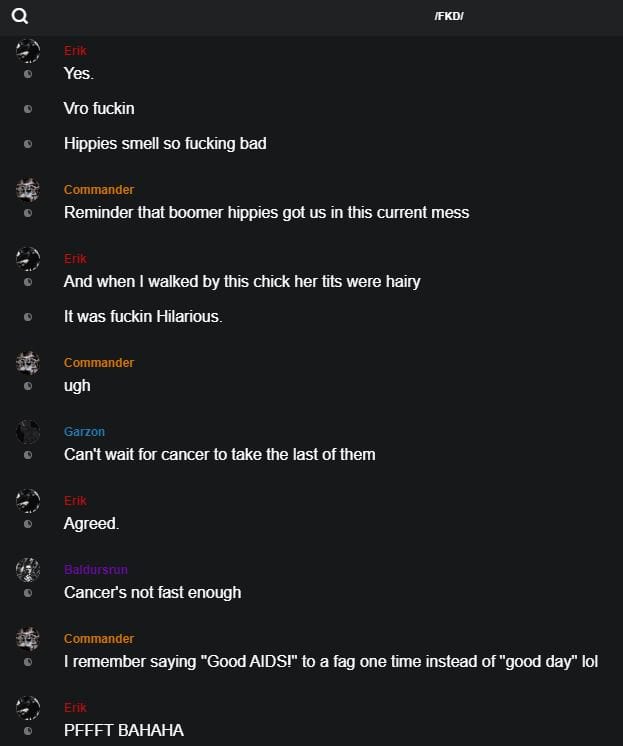Click the Erik username above 'Yes.'

click(75, 51)
